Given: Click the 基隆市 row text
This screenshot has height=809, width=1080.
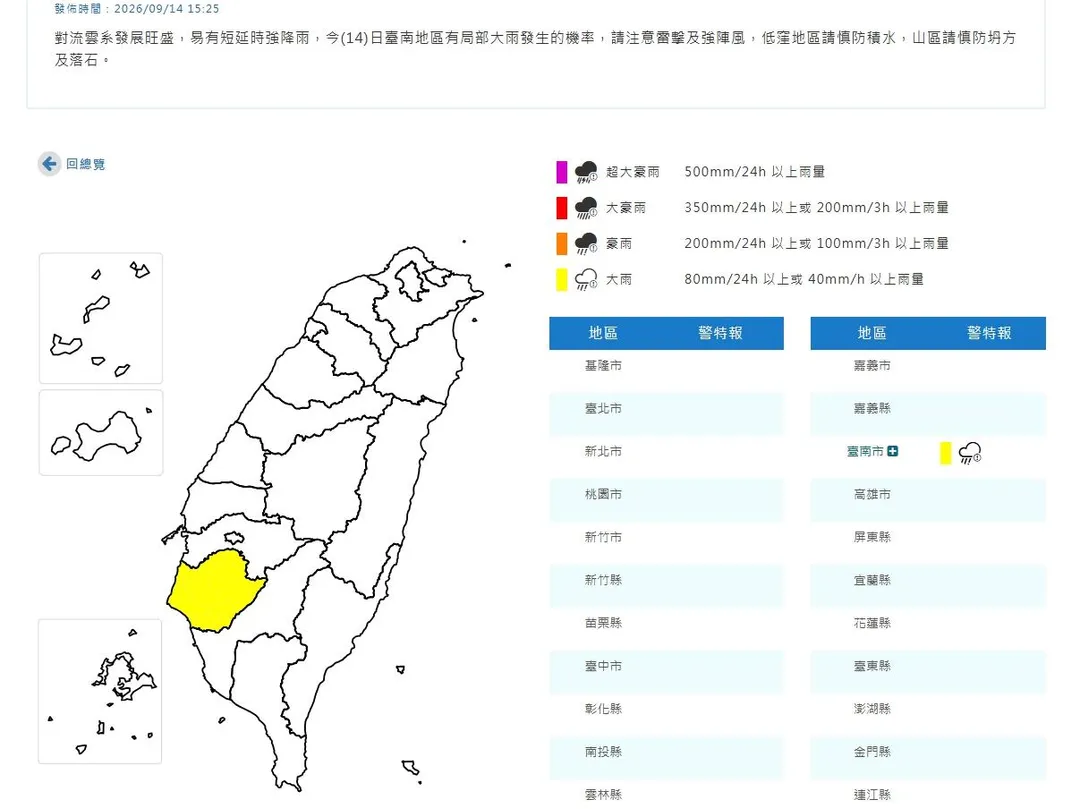Looking at the screenshot, I should [x=603, y=366].
